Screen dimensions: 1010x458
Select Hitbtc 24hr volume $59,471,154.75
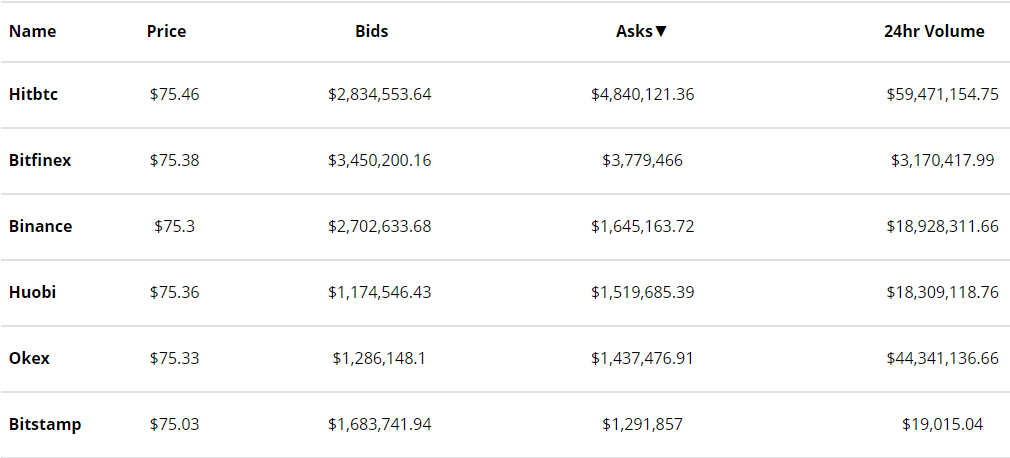coord(942,94)
